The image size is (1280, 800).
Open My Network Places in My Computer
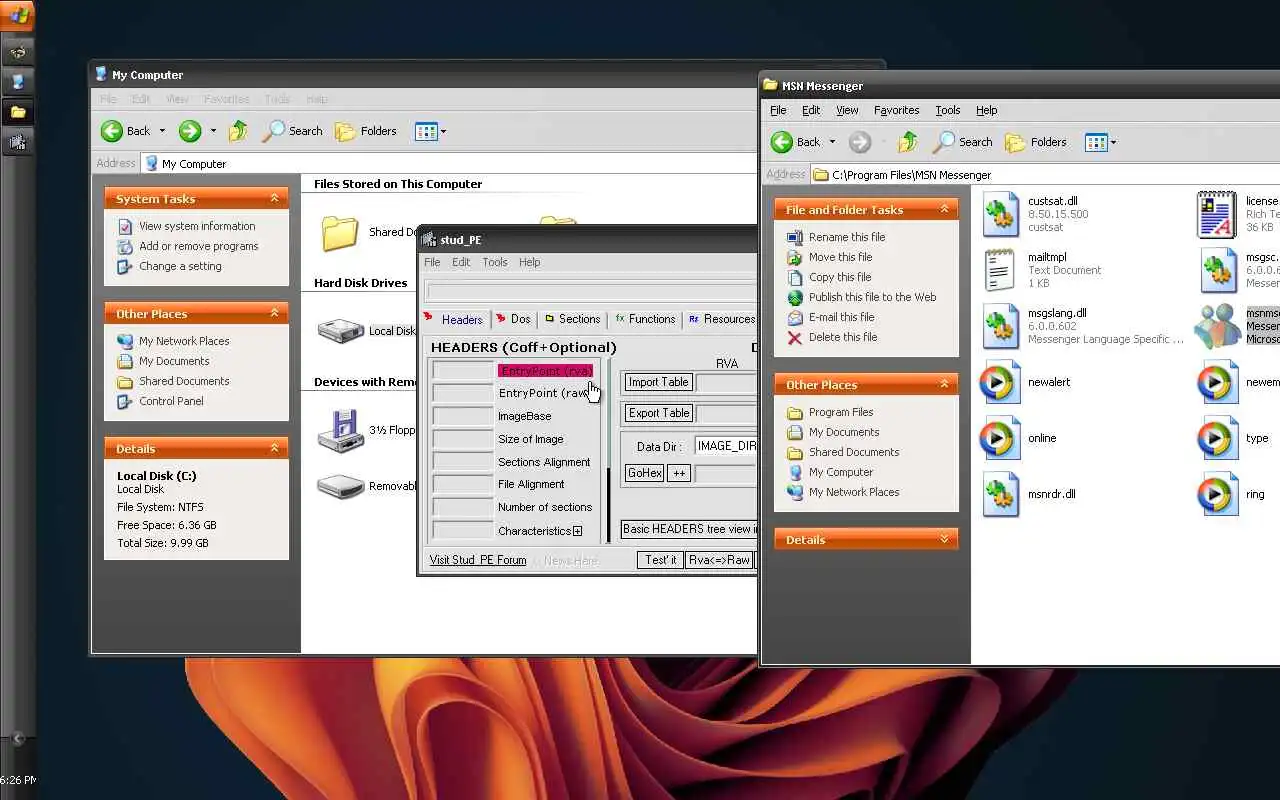click(x=184, y=341)
